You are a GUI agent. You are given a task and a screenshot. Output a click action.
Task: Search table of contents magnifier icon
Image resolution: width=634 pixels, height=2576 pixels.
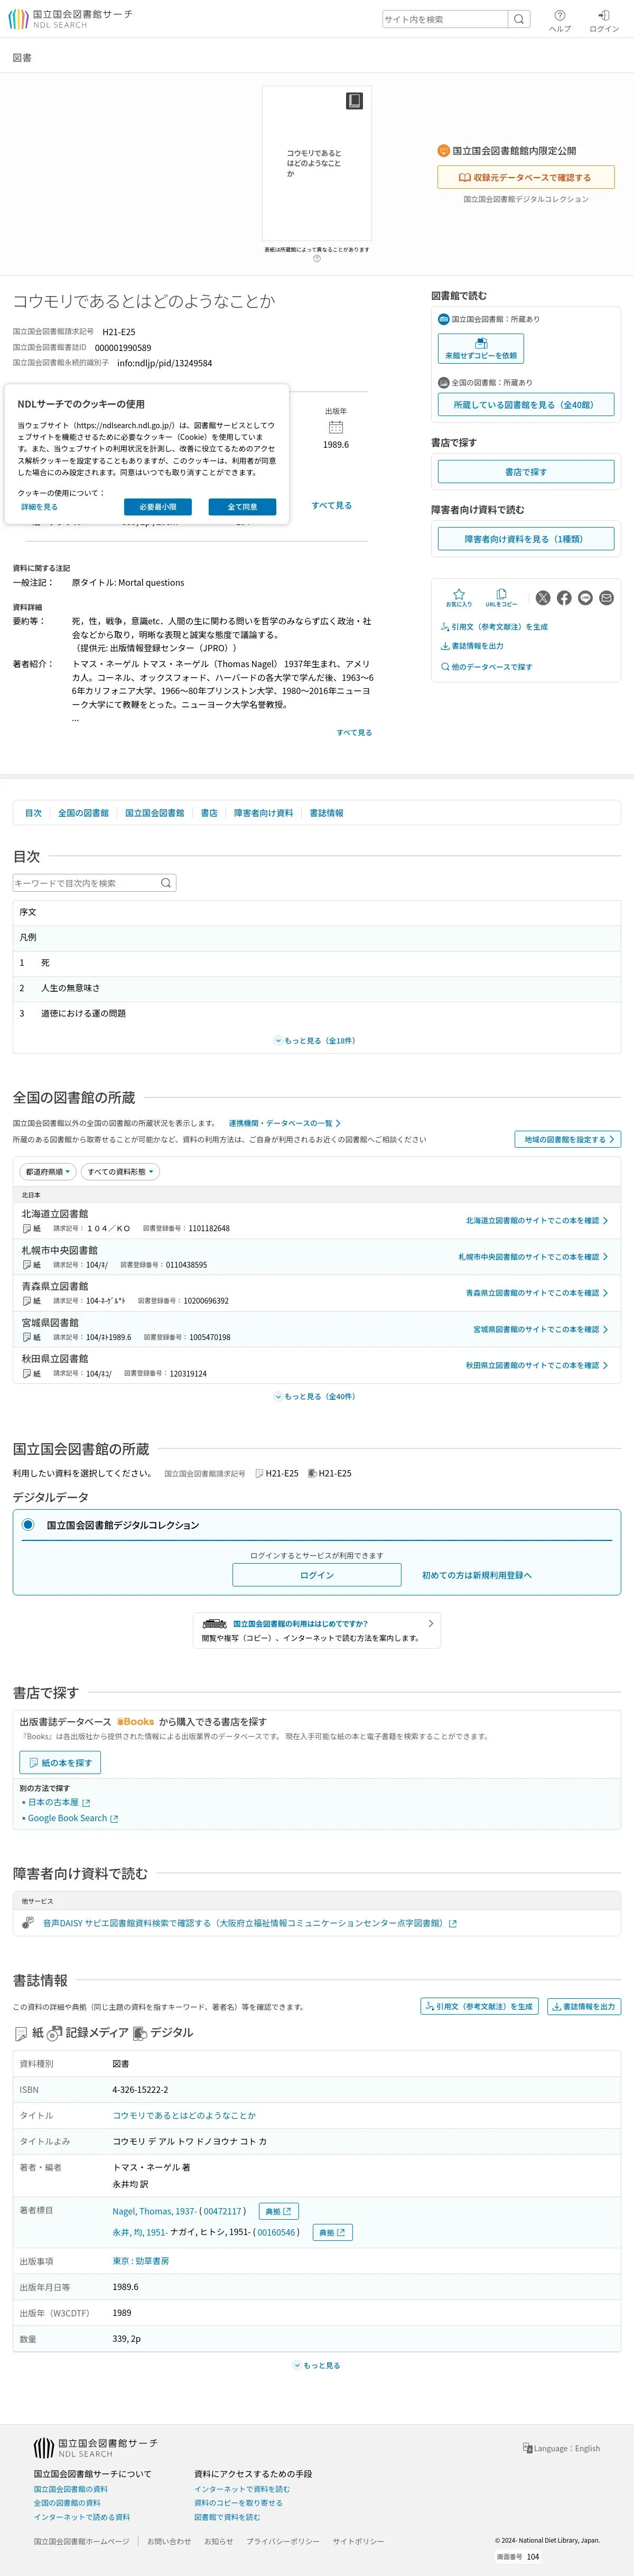point(167,883)
